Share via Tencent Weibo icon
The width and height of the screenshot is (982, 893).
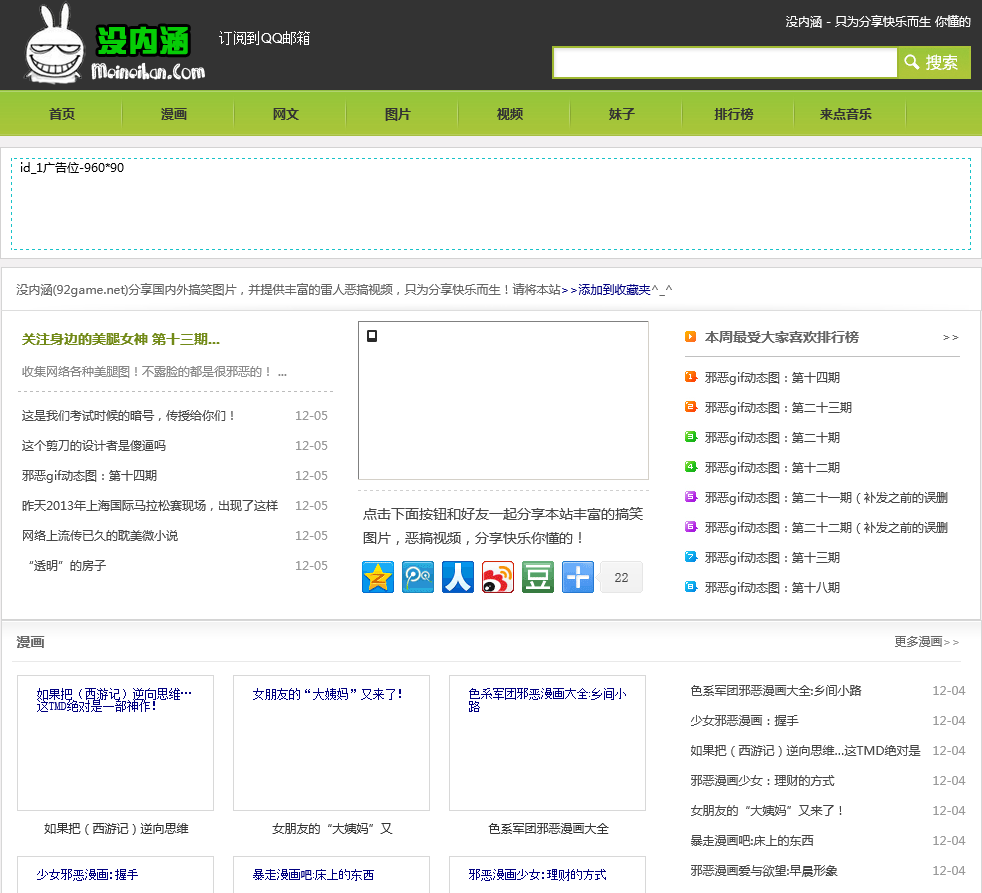[x=418, y=577]
